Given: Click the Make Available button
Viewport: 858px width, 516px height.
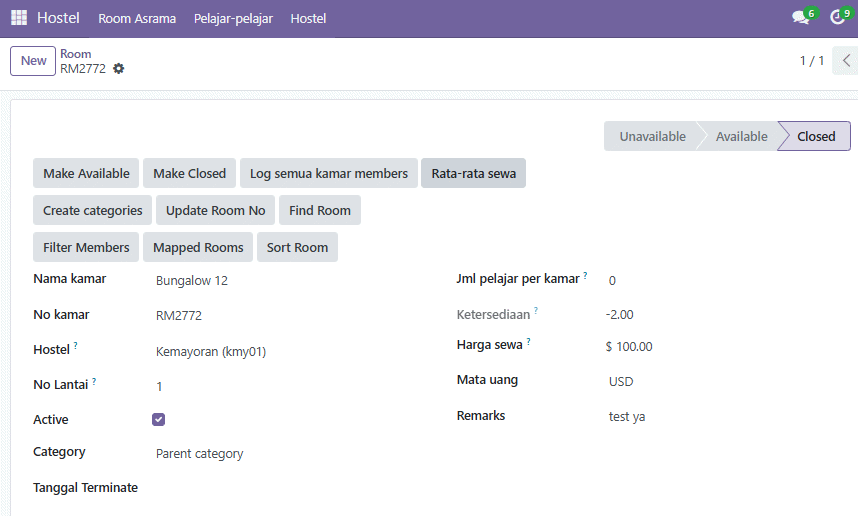Looking at the screenshot, I should [86, 173].
